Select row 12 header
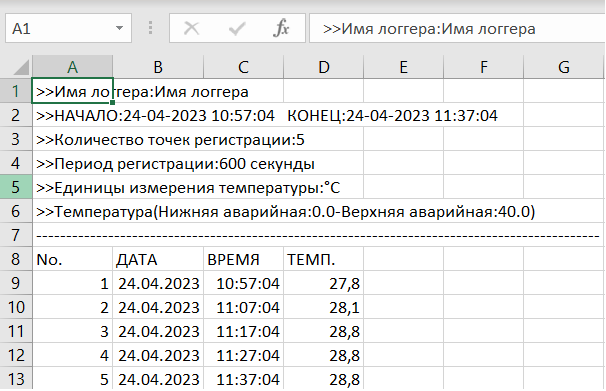Viewport: 606px width, 391px height. [x=16, y=355]
